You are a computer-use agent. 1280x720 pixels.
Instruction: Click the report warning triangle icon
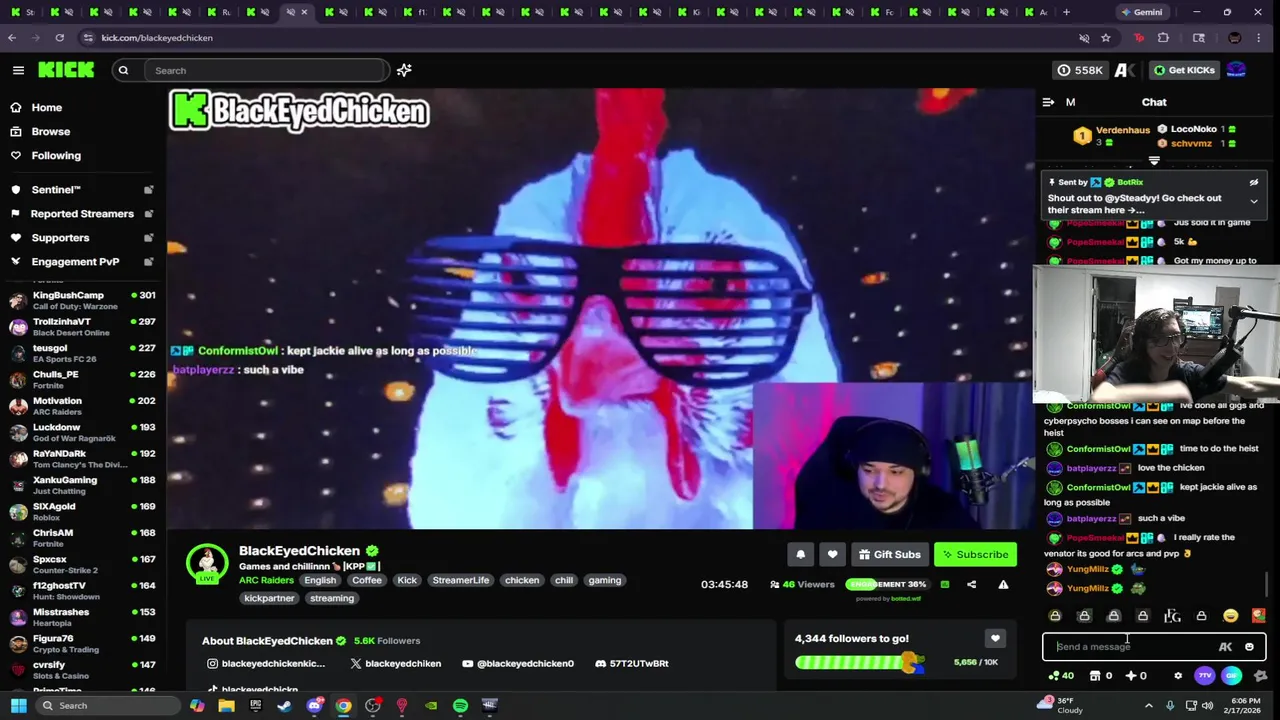[1003, 584]
